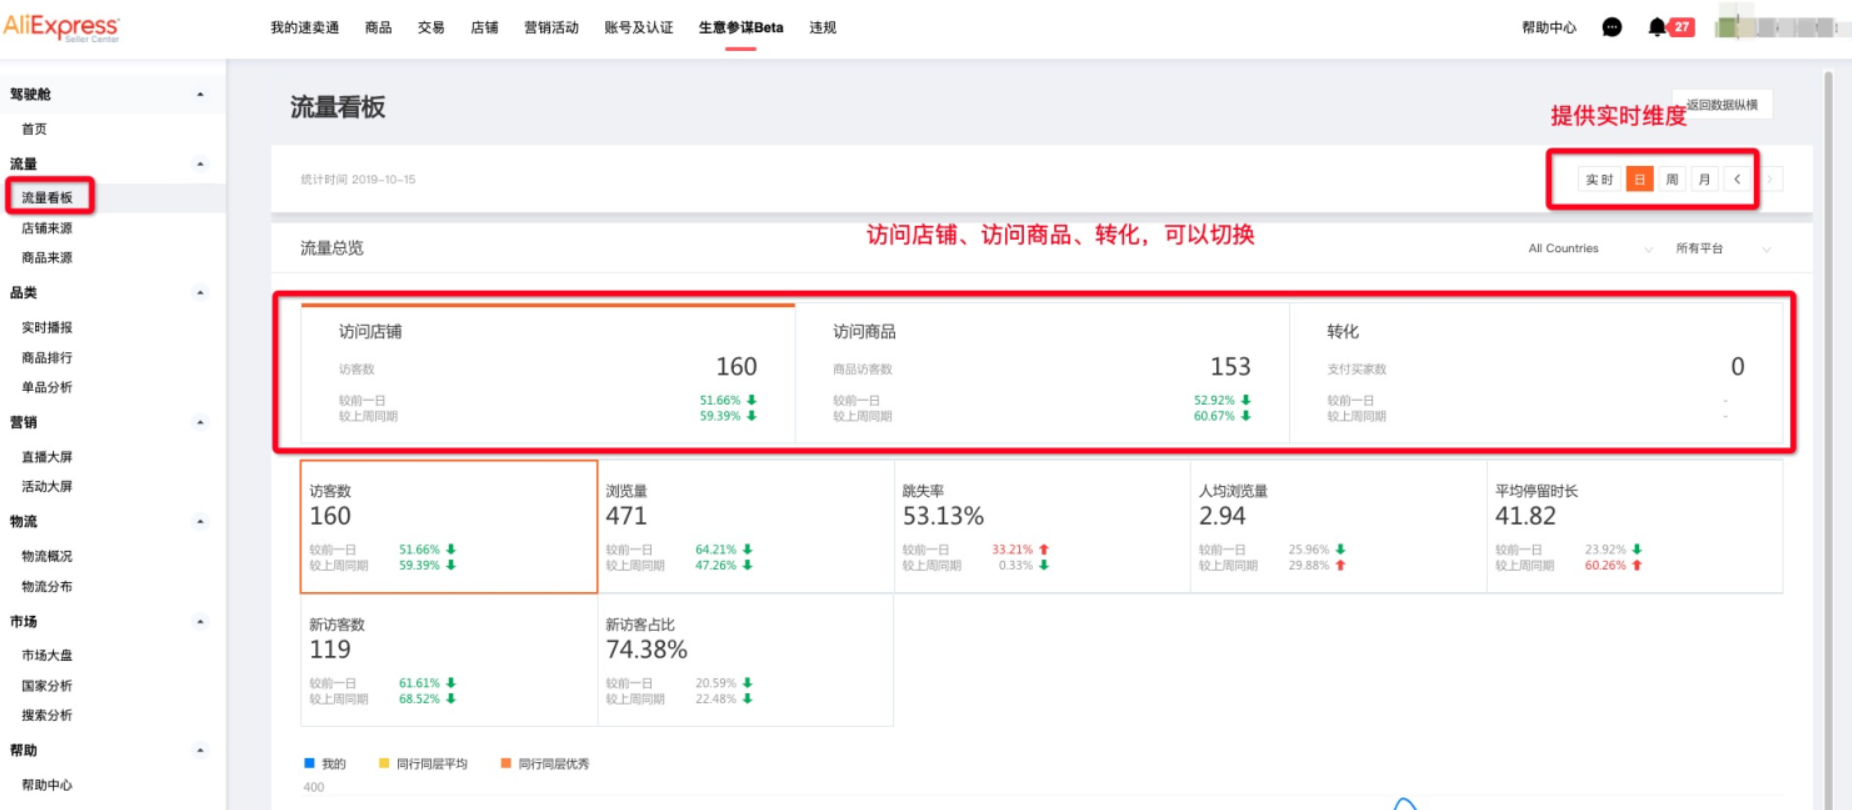Open the 营销活动 top menu
This screenshot has height=810, width=1852.
point(551,28)
